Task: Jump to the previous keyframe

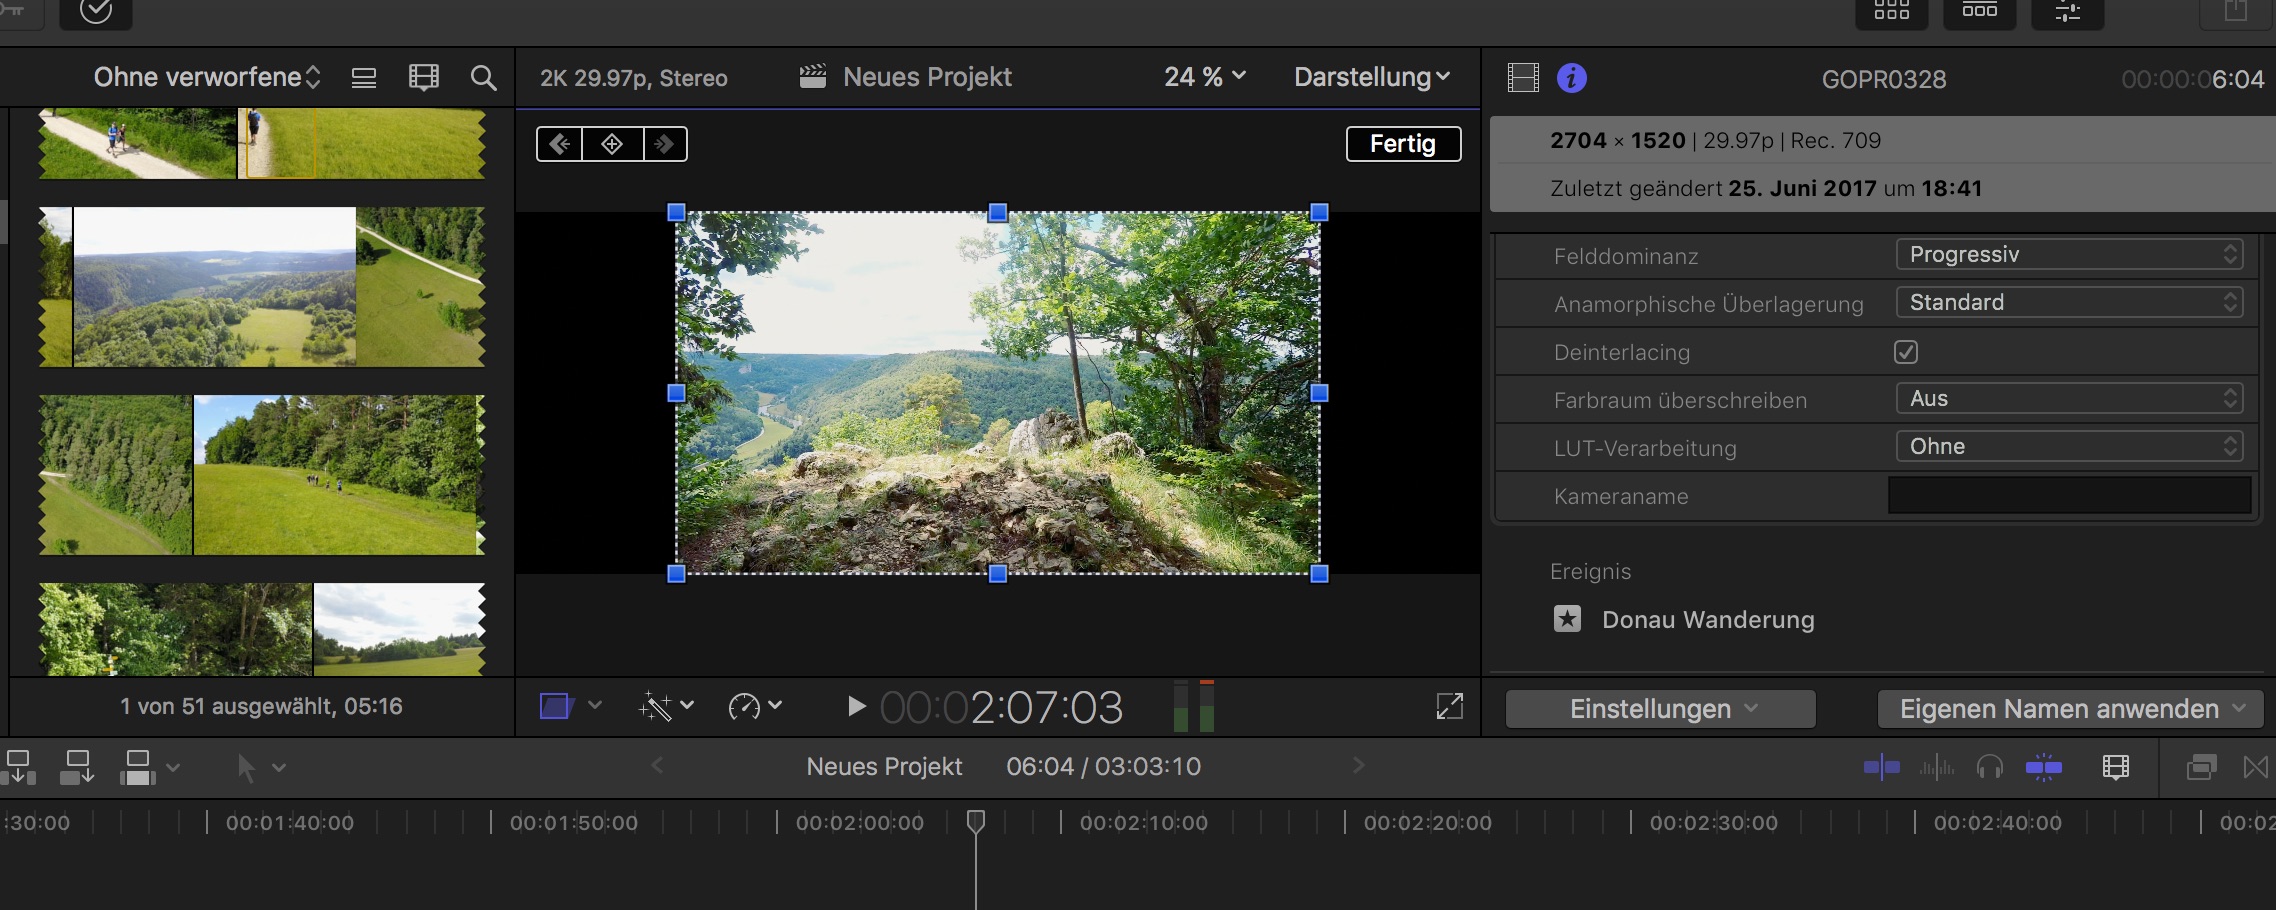Action: tap(560, 144)
